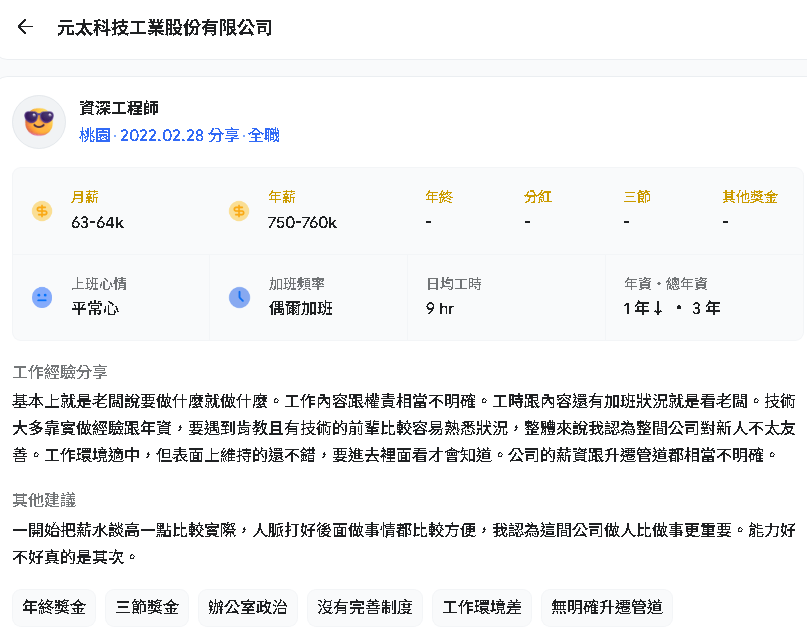Image resolution: width=807 pixels, height=629 pixels.
Task: Open the 桃園 · 2022.02.28 分享 · 全職 link
Action: click(179, 135)
